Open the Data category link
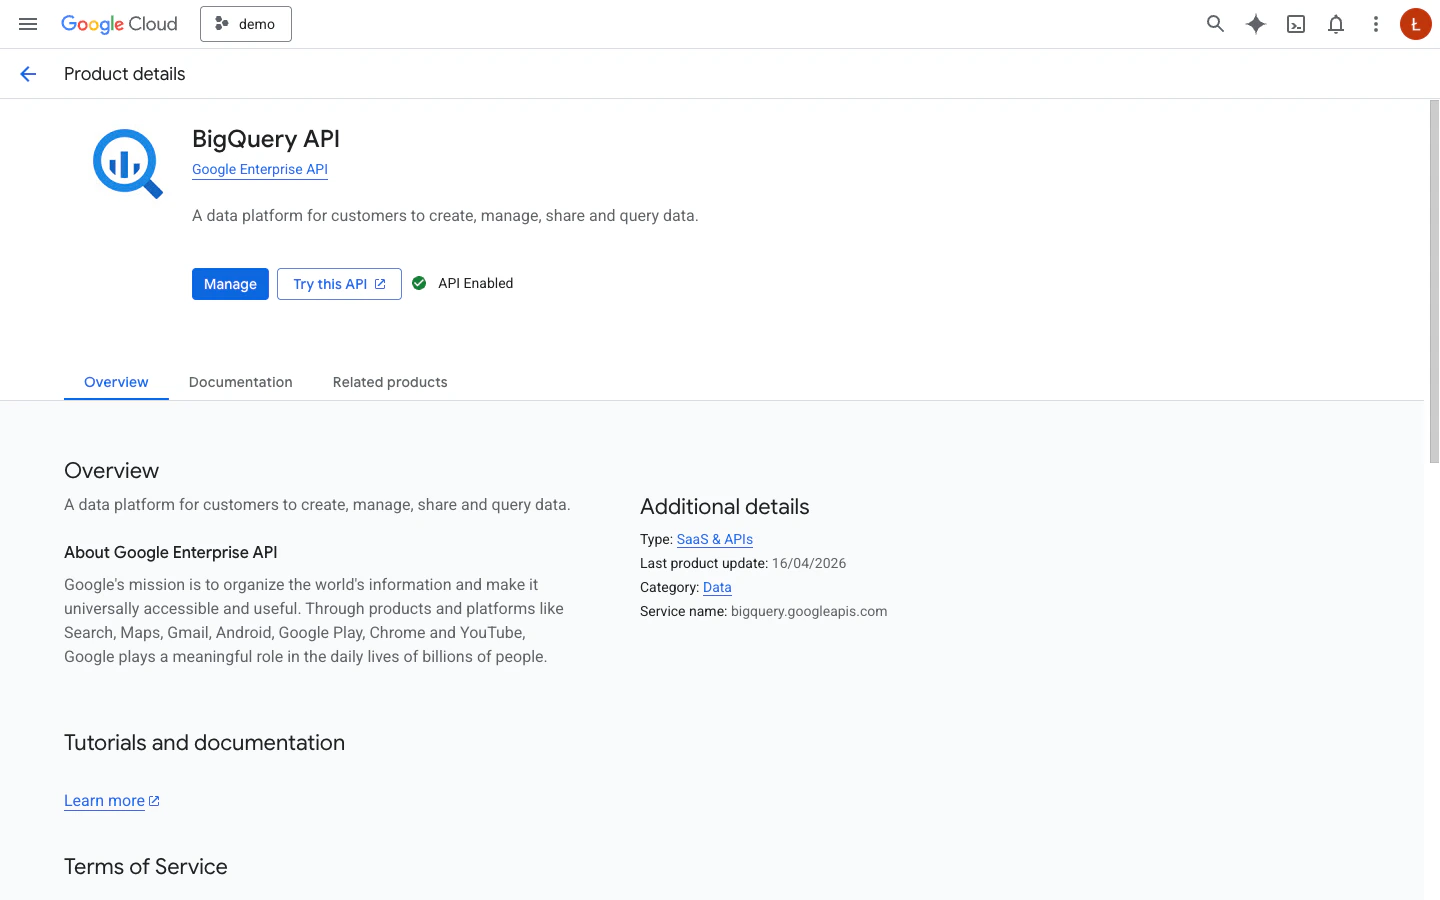Screen dimensions: 1440x900 [717, 587]
